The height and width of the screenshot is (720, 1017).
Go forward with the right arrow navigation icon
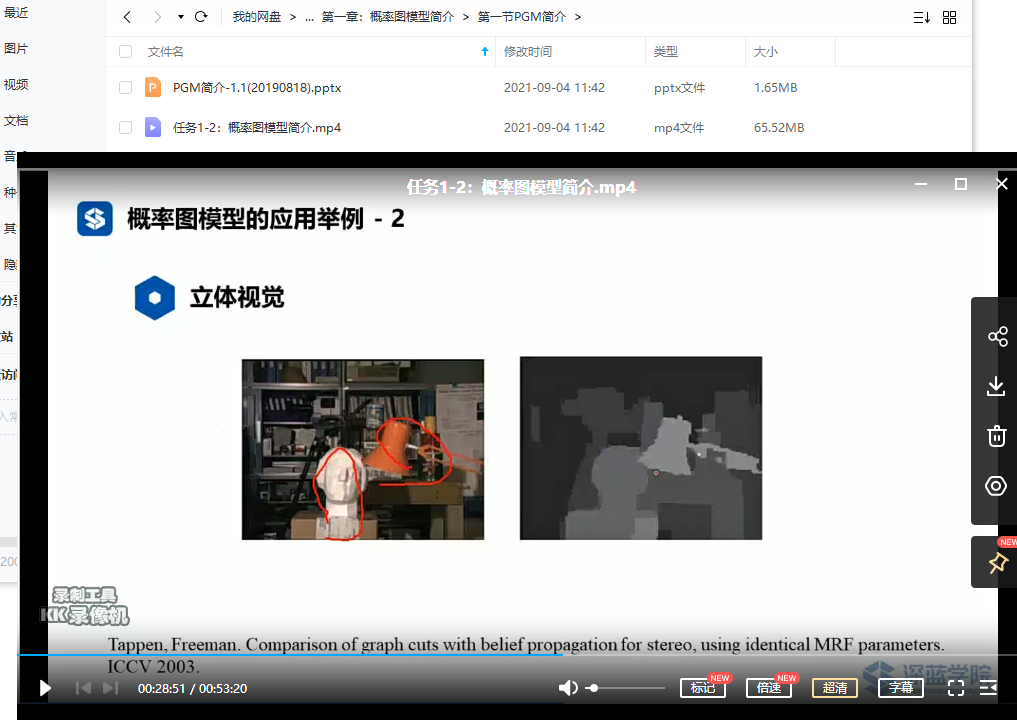click(x=157, y=18)
